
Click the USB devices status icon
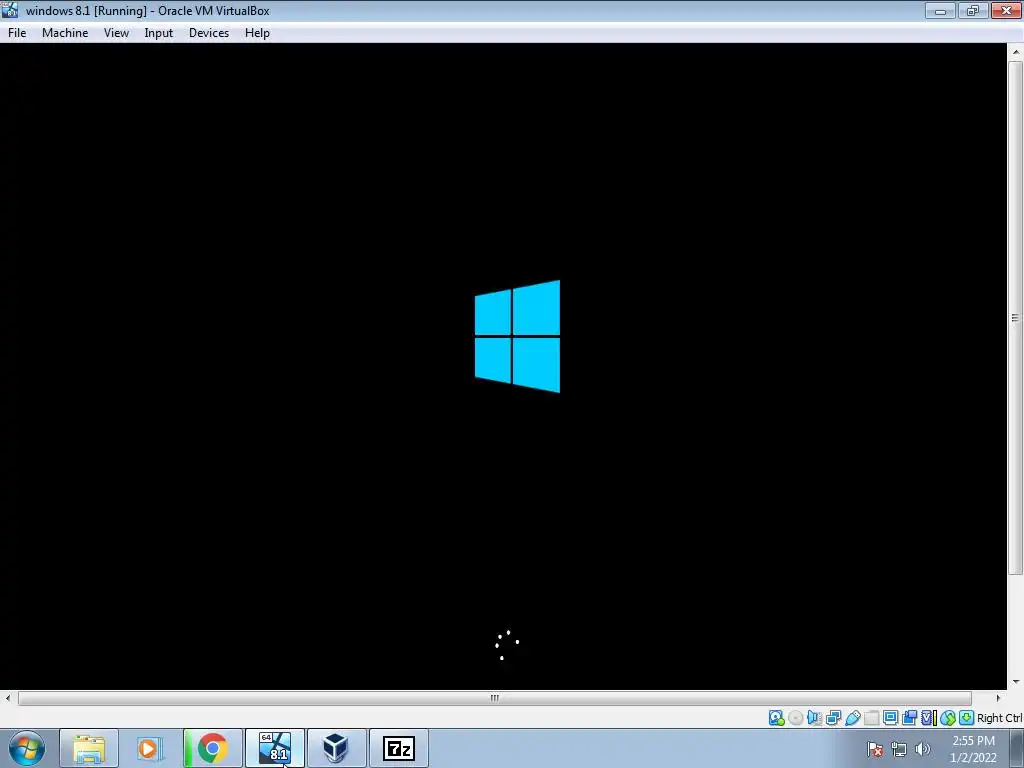tap(852, 718)
